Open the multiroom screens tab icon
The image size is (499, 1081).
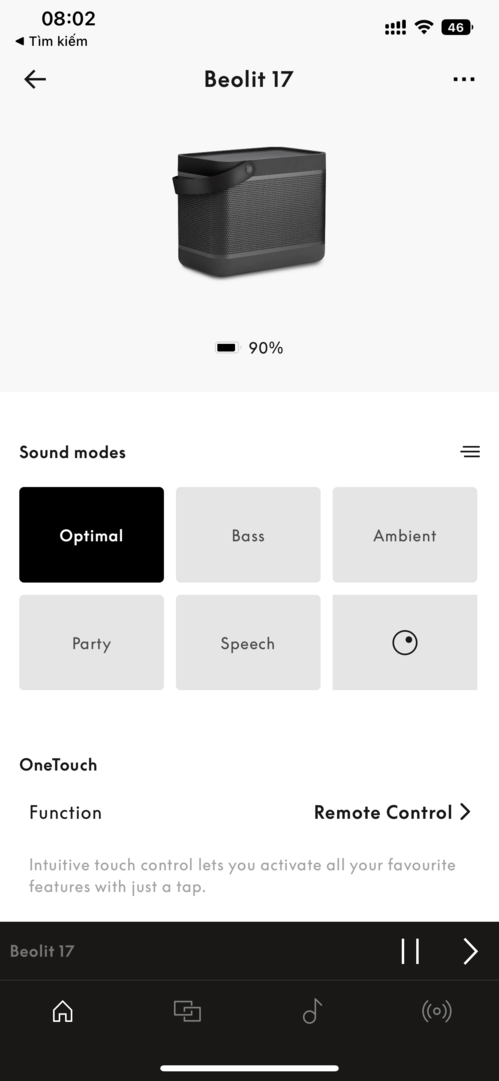(x=187, y=1011)
